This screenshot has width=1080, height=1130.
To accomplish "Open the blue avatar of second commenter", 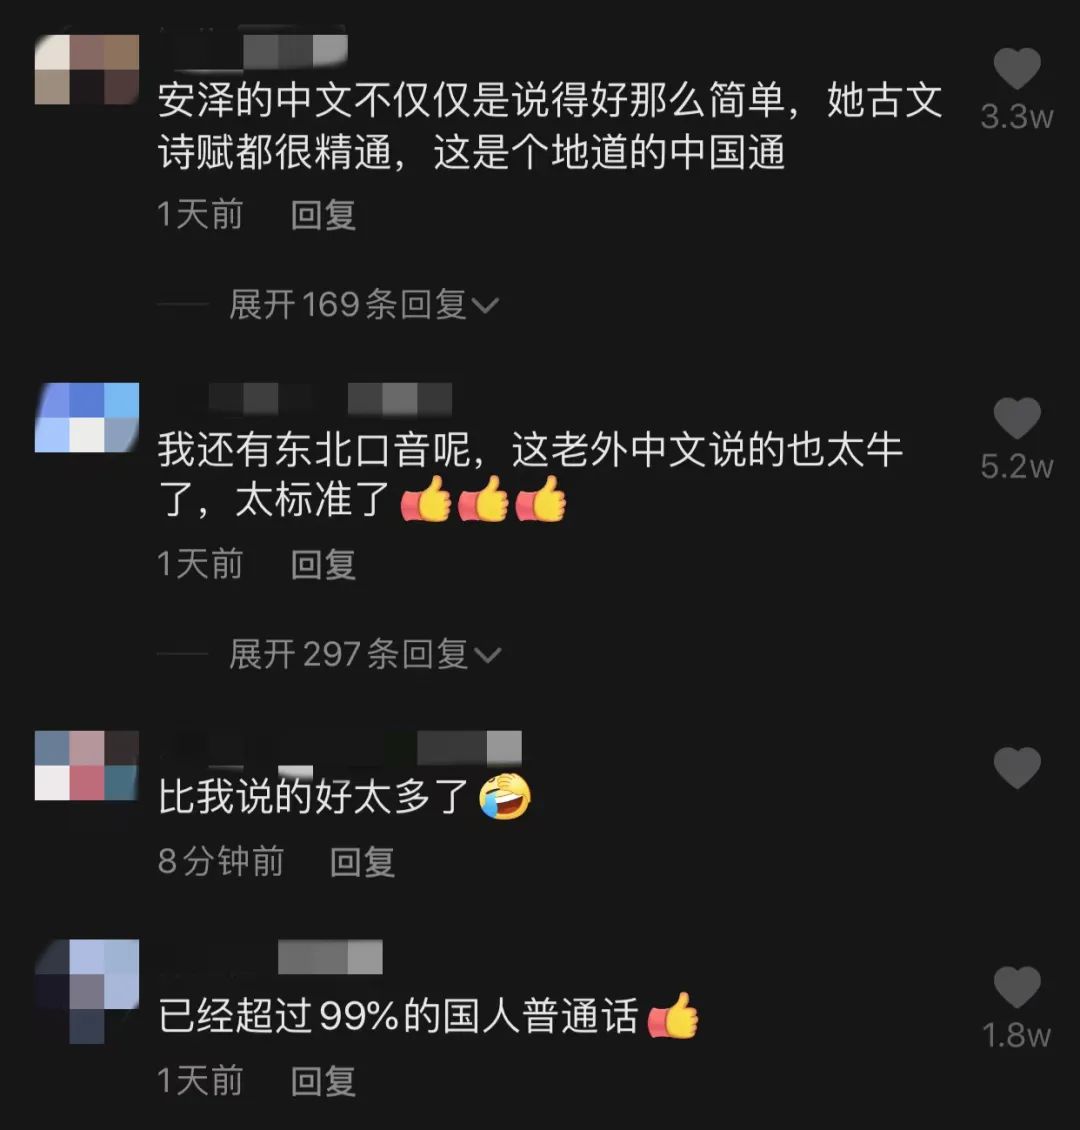I will coord(86,417).
